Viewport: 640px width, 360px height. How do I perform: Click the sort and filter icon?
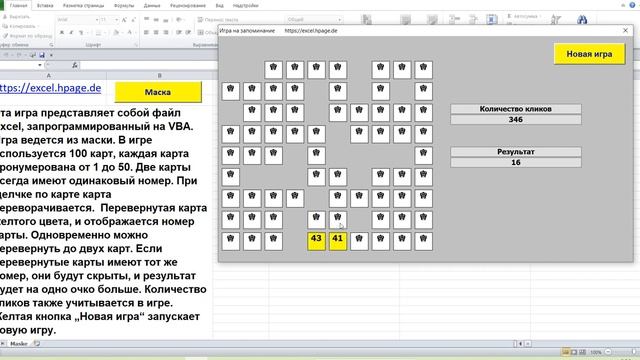coord(556,19)
